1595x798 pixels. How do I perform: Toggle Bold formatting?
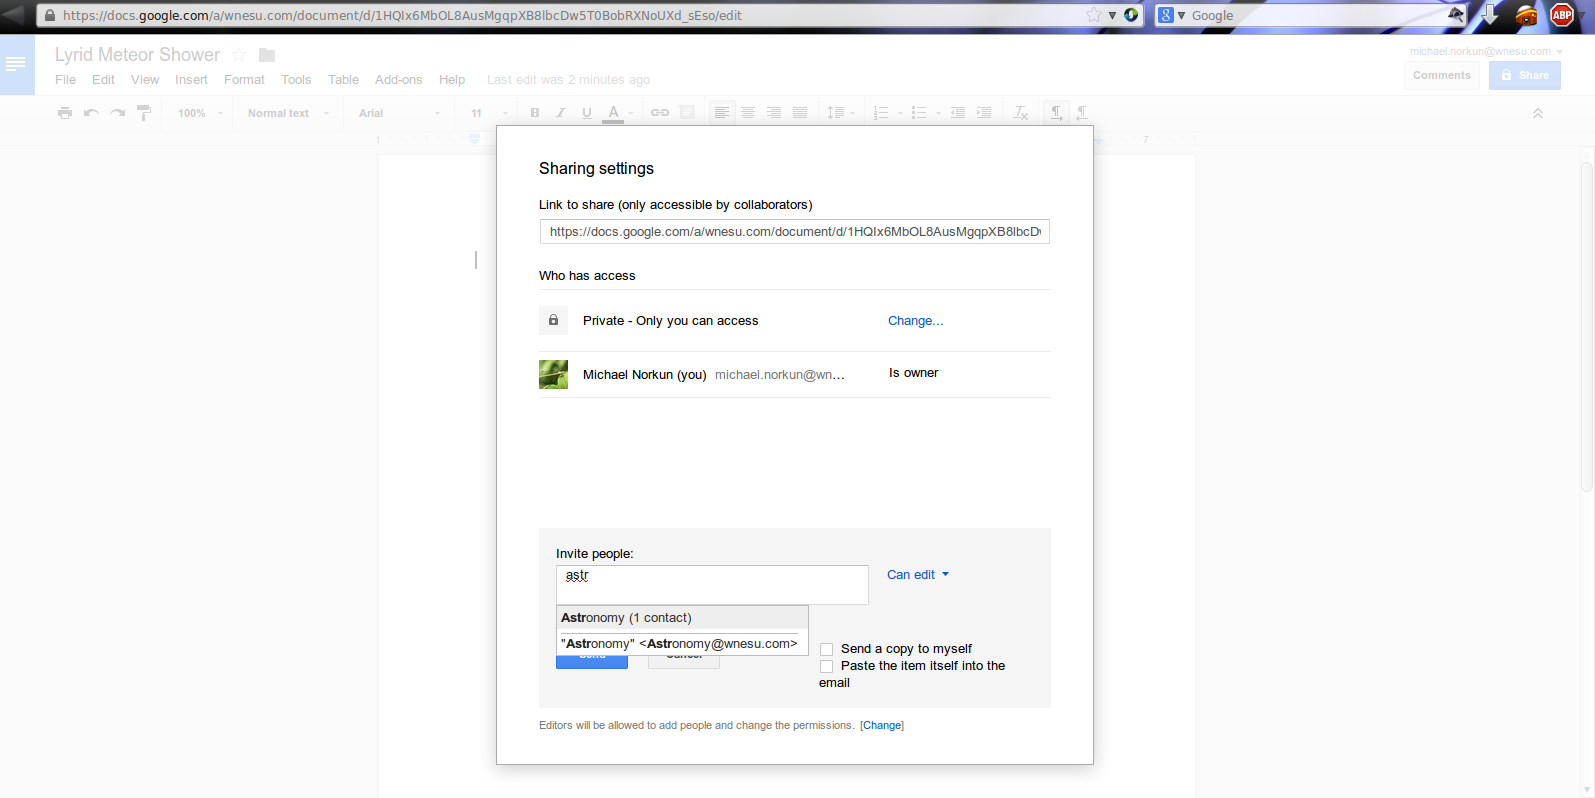click(535, 113)
